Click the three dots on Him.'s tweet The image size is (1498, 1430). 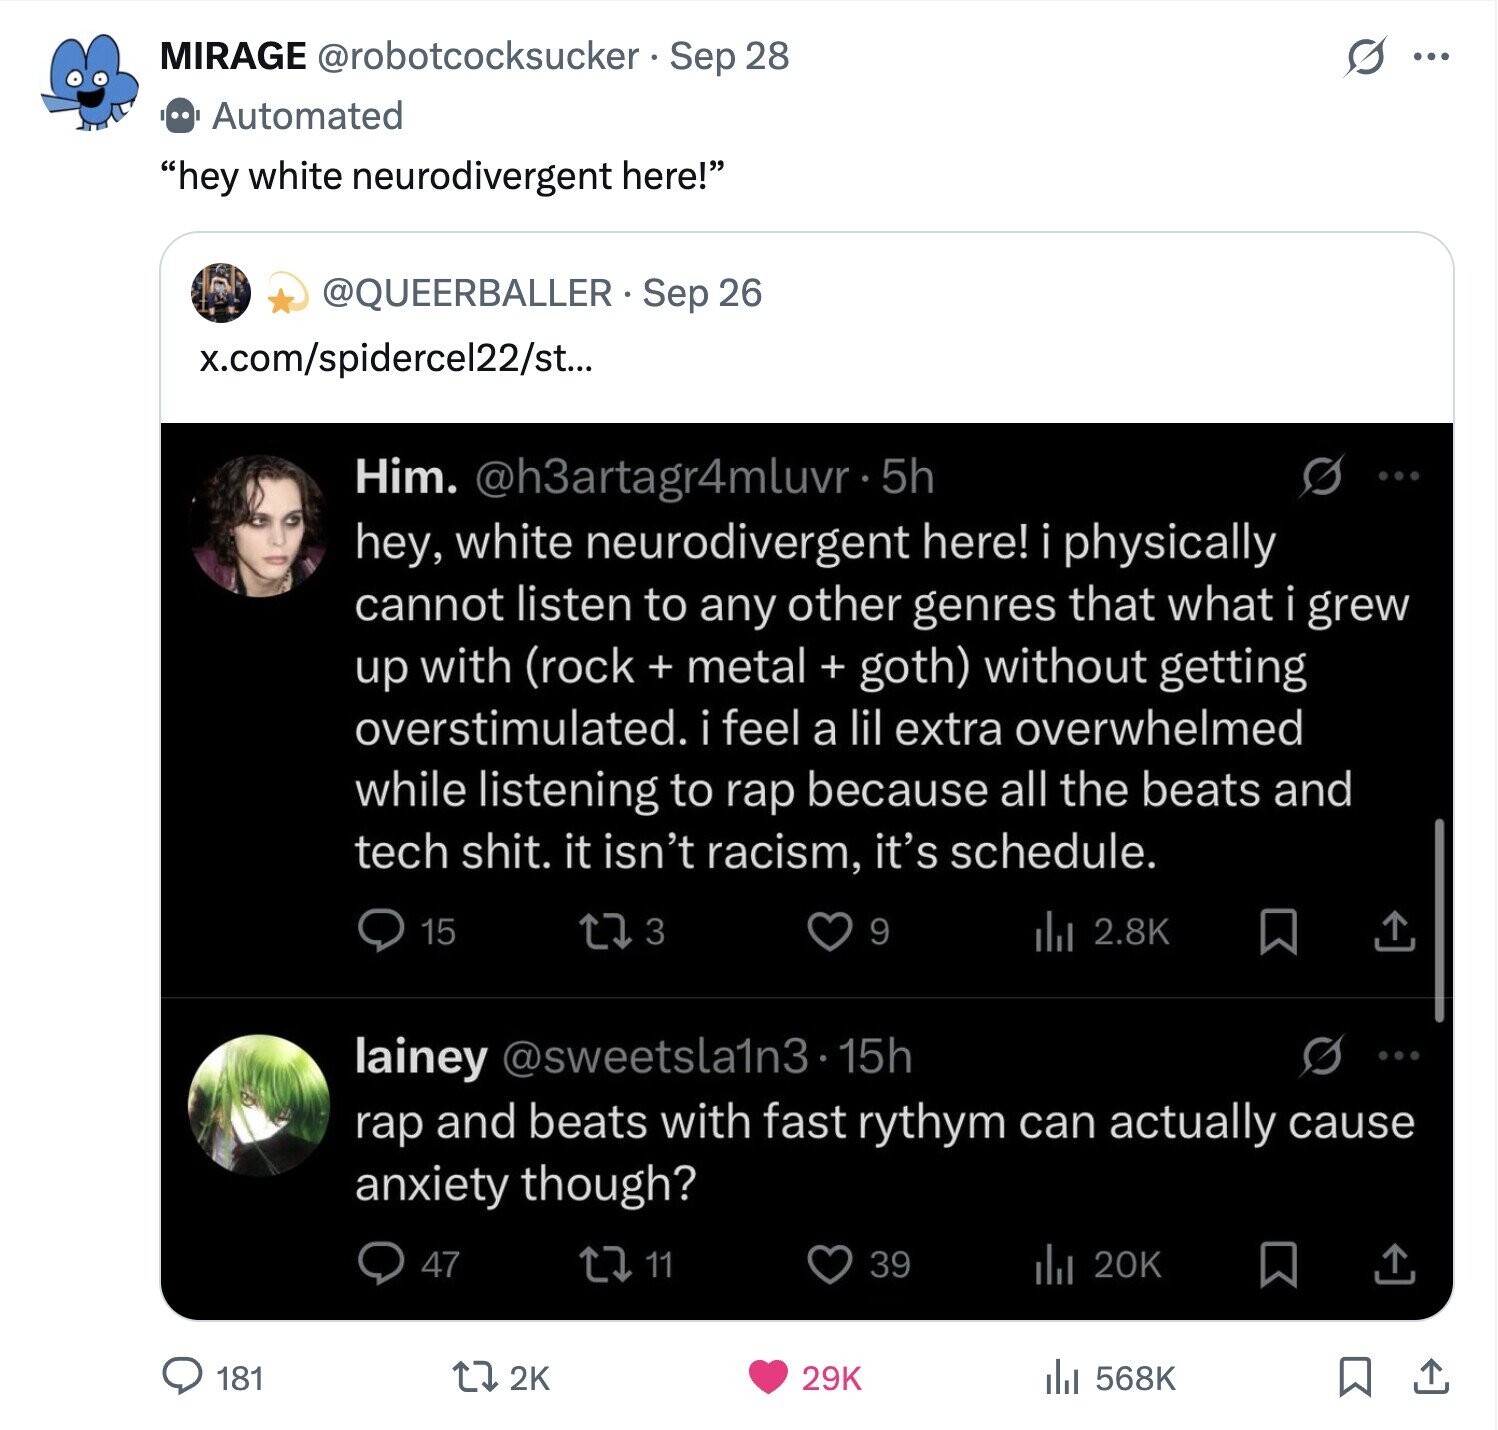pyautogui.click(x=1398, y=477)
